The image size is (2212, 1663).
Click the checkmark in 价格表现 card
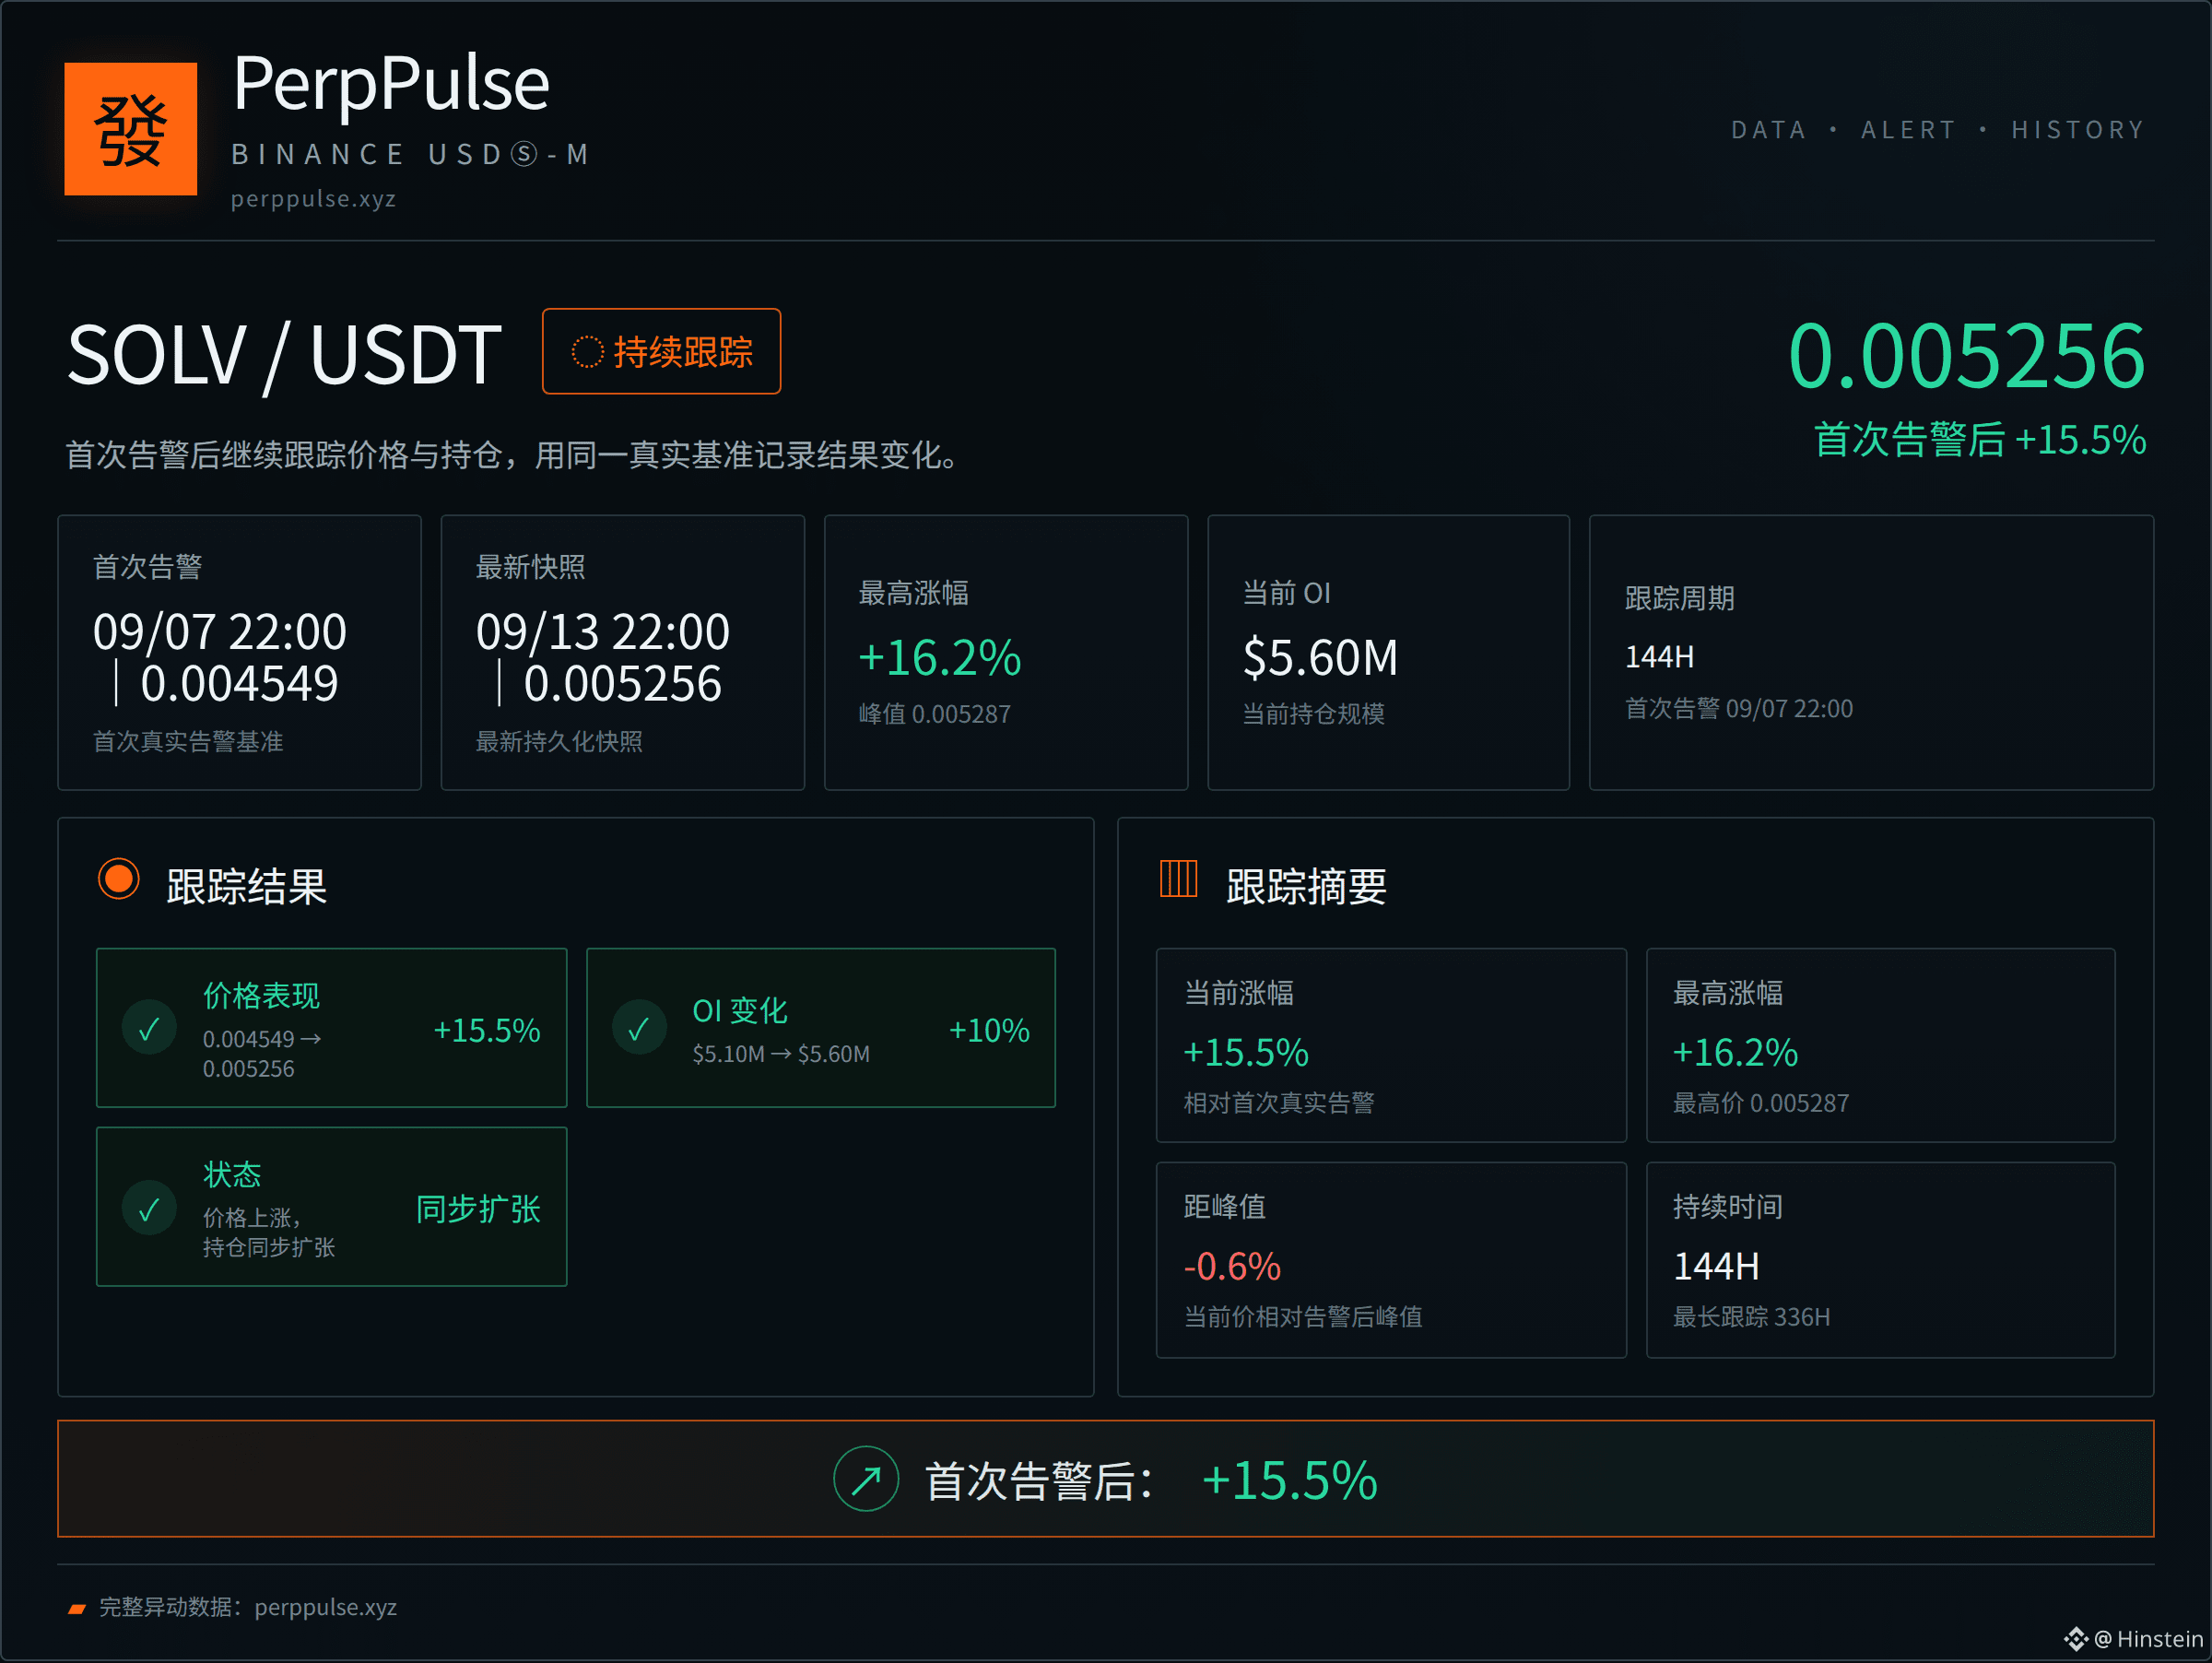pos(149,1029)
